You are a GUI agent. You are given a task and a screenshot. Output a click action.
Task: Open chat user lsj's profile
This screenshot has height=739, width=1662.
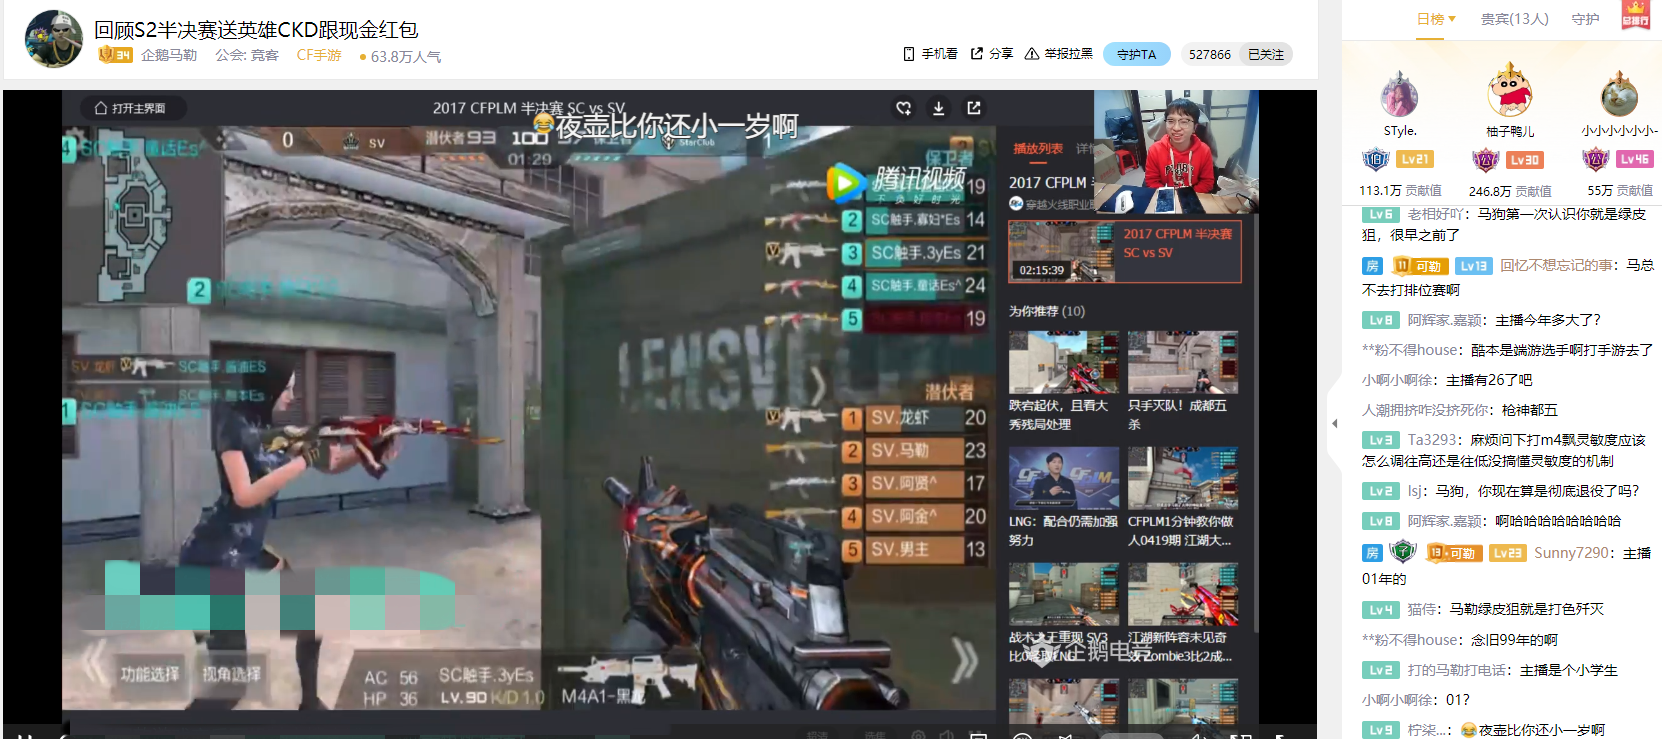point(1415,490)
